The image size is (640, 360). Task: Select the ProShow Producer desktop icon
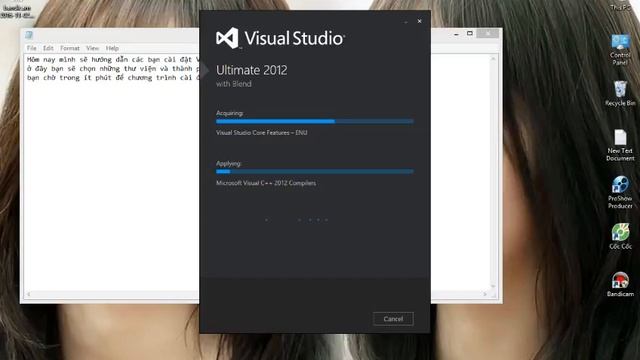(x=620, y=192)
